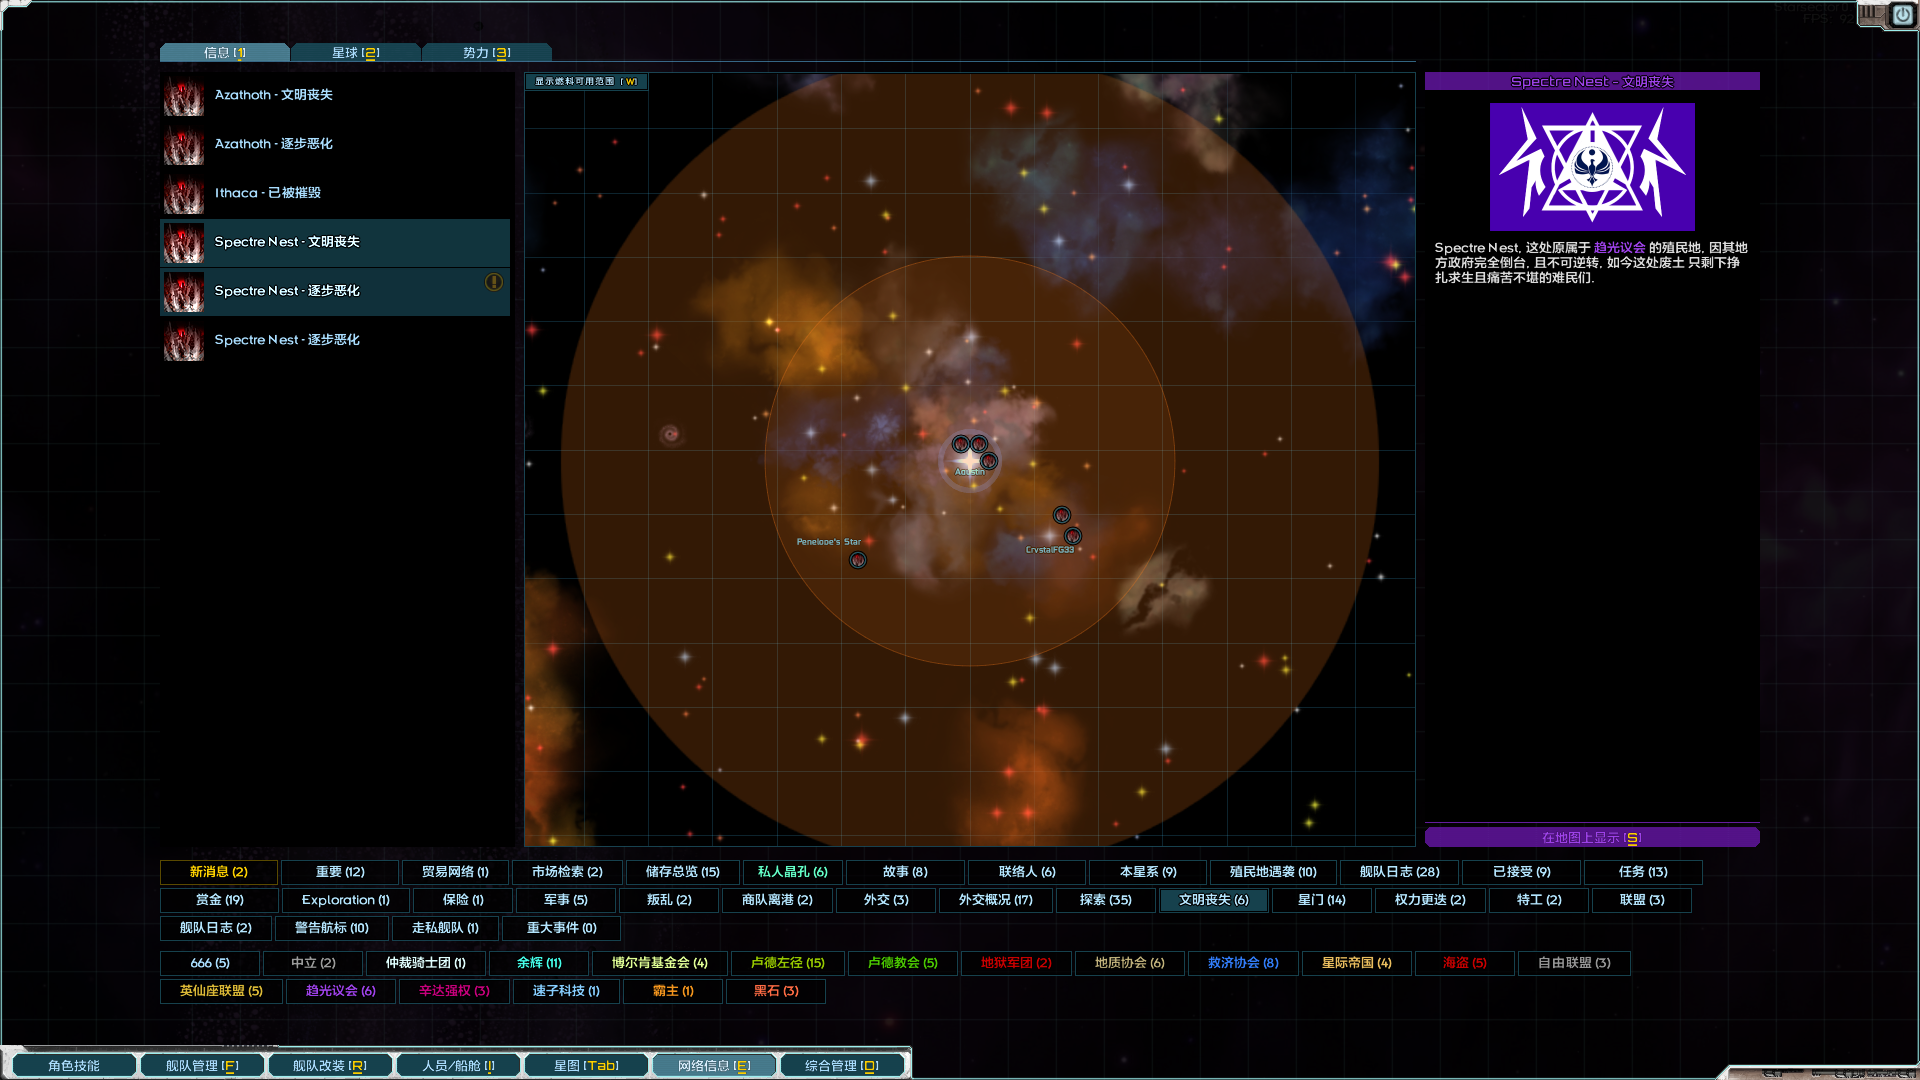Toggle the 海盗 (5) faction filter
The width and height of the screenshot is (1920, 1080).
tap(1463, 963)
